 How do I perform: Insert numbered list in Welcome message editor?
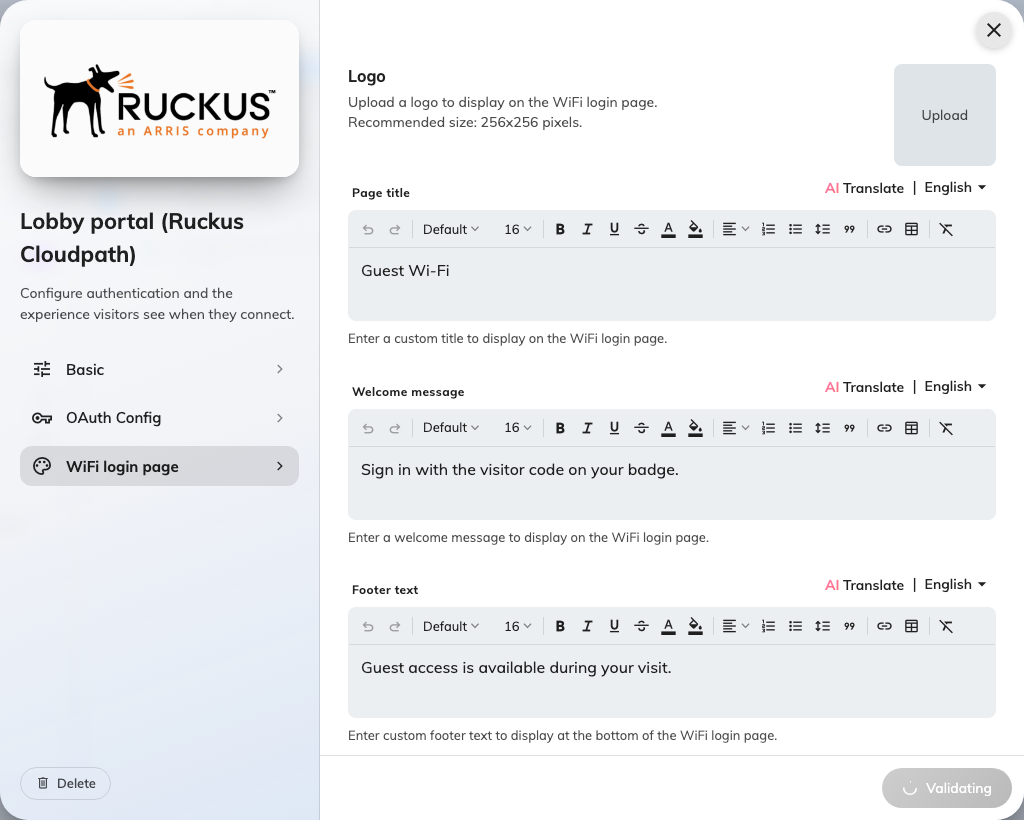coord(768,428)
